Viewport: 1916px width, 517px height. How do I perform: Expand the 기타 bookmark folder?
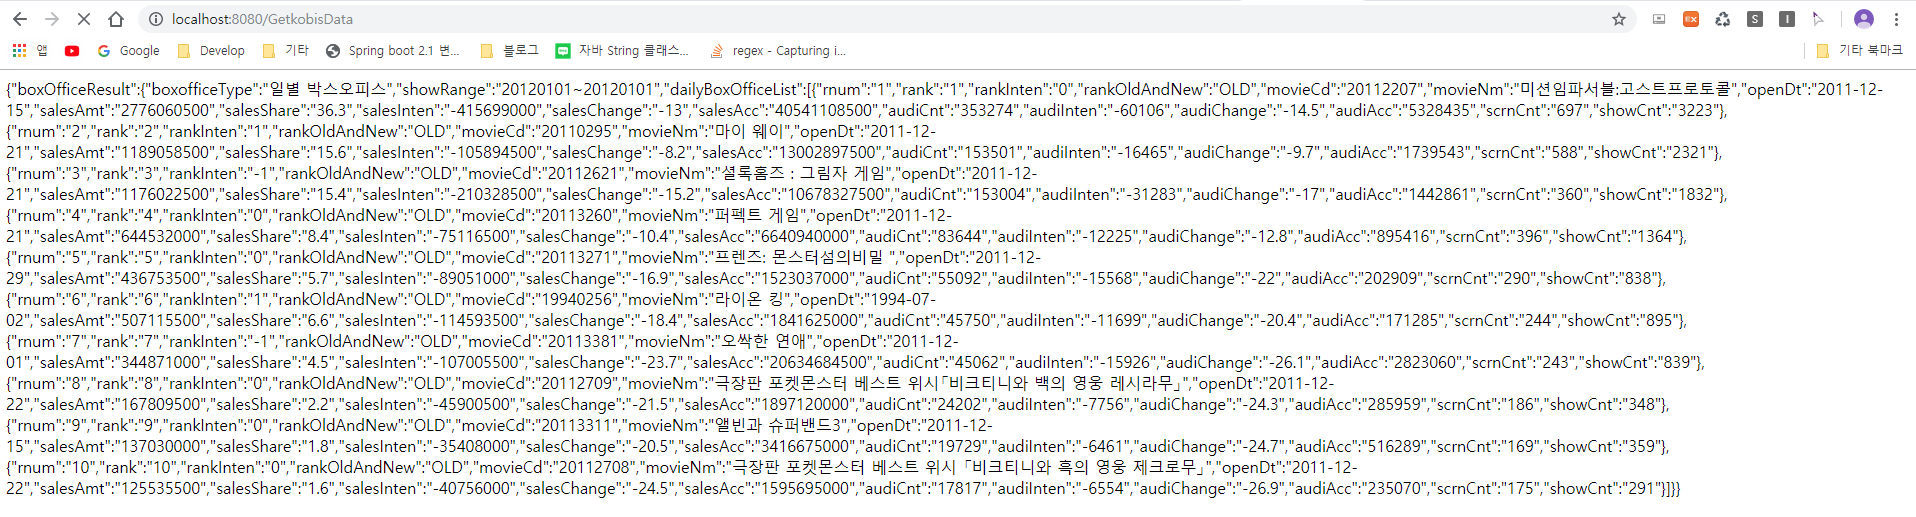pyautogui.click(x=285, y=50)
